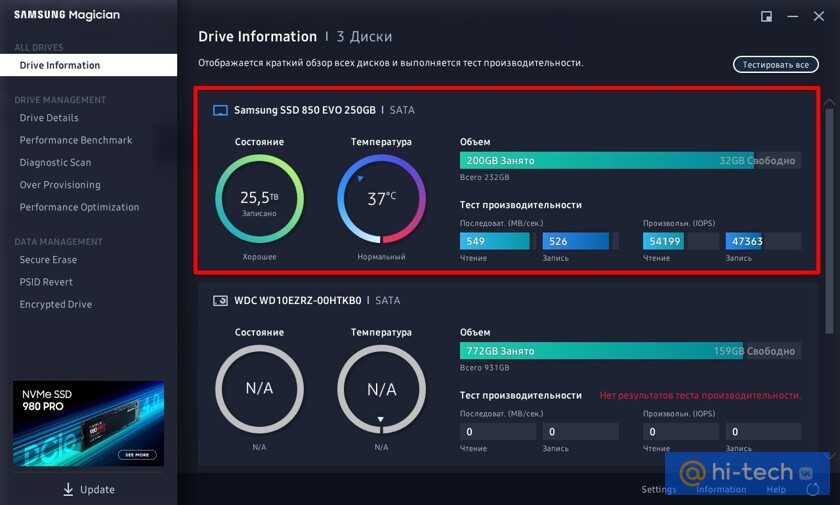Click 'Всего 232GB' total label
This screenshot has width=840, height=505.
tap(484, 177)
